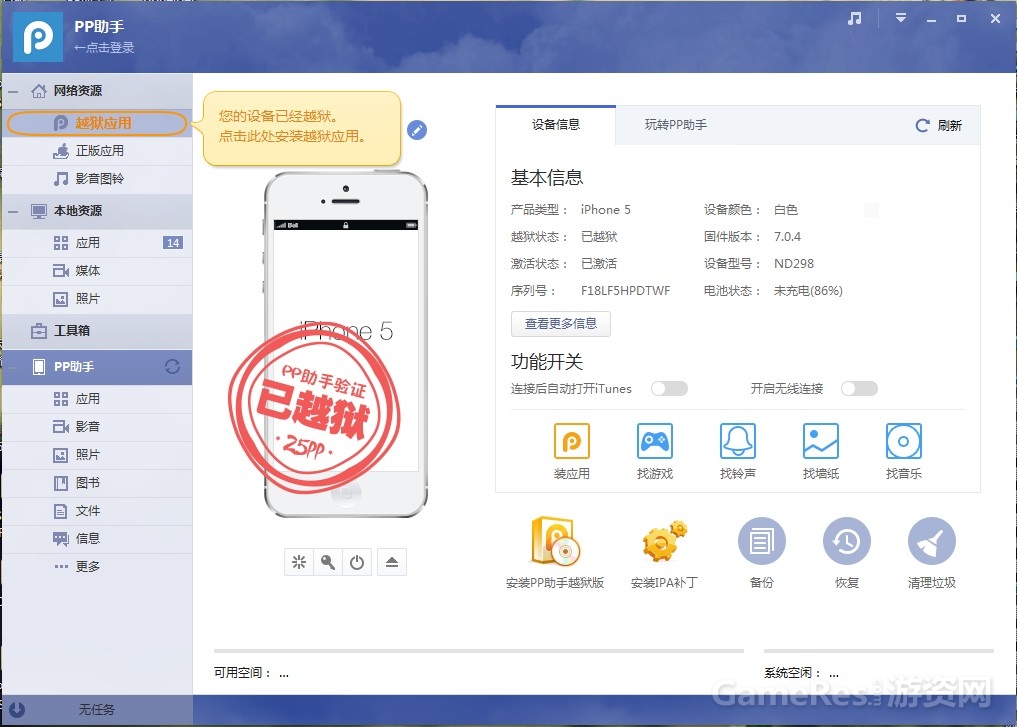The height and width of the screenshot is (727, 1017).
Task: Open device 影音 in sidebar
Action: 97,427
